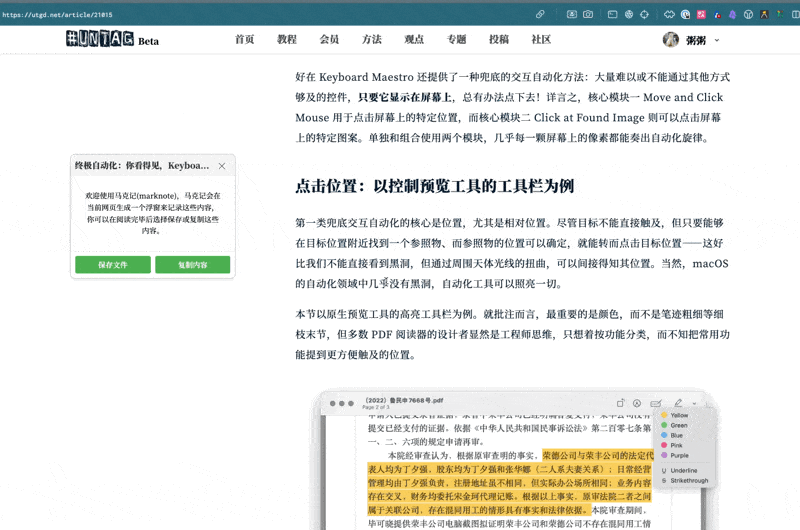
Task: Click the contact card icon in browser toolbar
Action: (572, 14)
